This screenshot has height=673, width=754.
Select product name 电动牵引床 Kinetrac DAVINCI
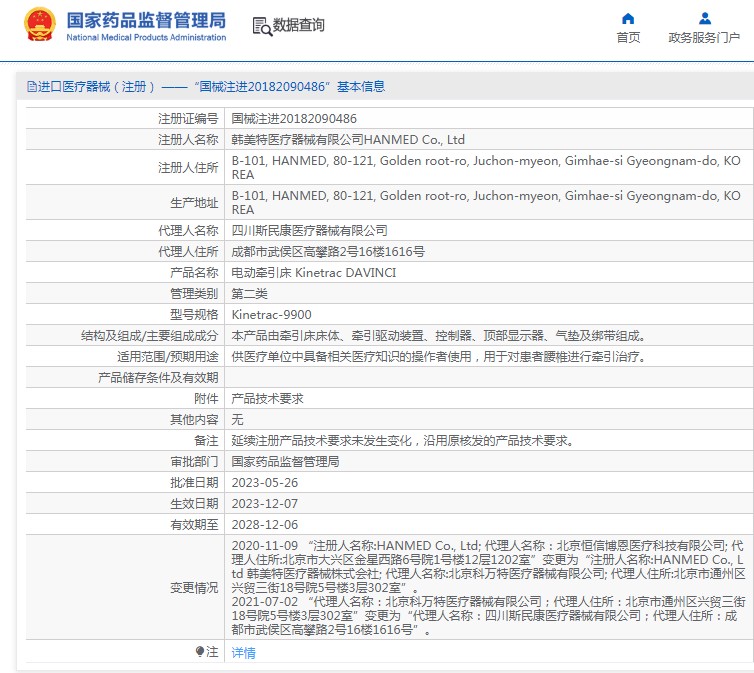click(314, 273)
